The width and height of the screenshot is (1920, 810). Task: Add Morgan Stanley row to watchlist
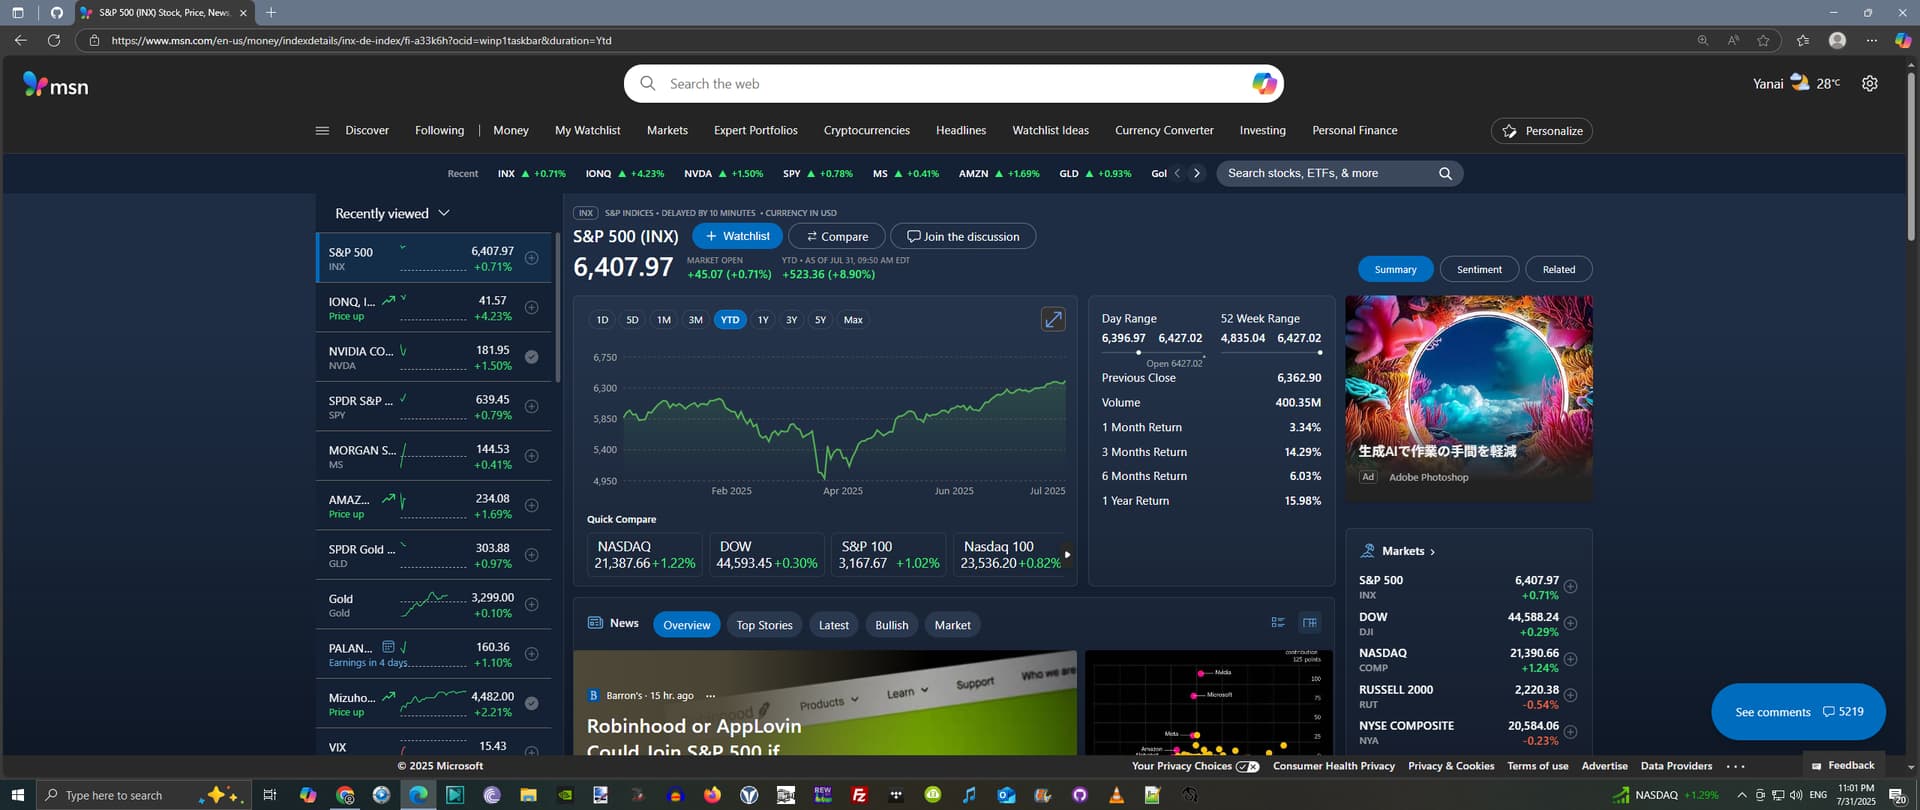pyautogui.click(x=532, y=456)
